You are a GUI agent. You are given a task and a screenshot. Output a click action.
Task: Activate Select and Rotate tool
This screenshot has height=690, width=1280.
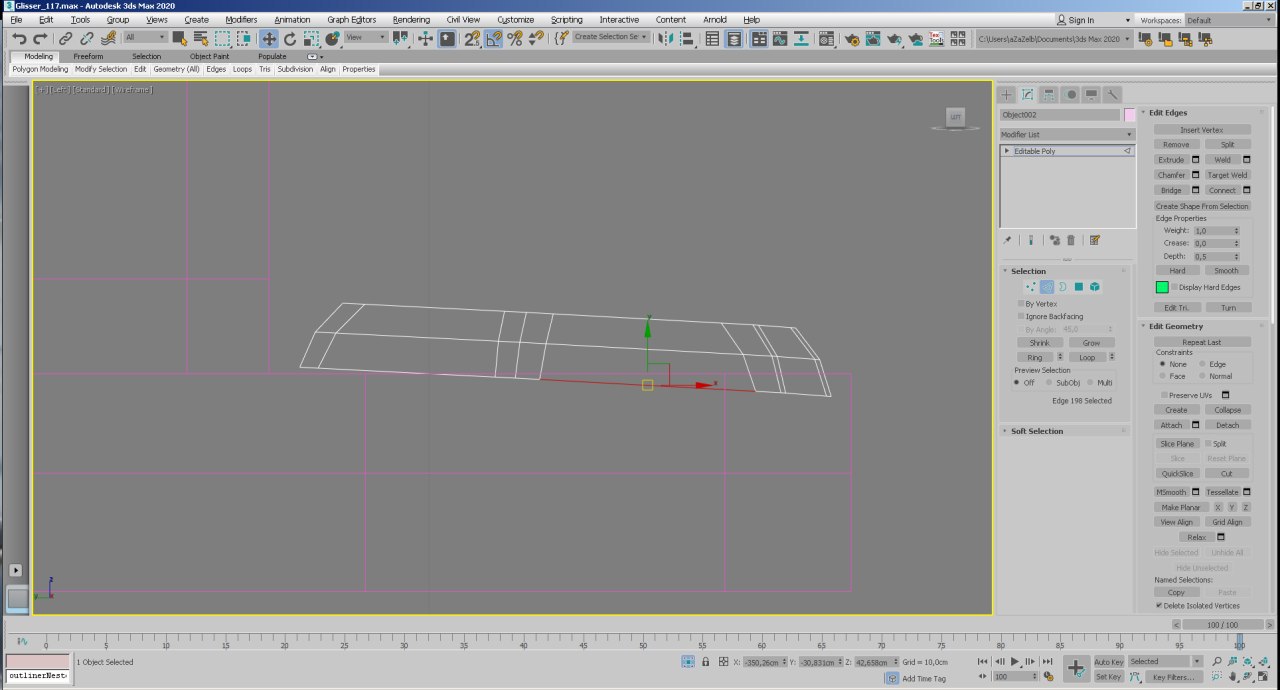290,38
